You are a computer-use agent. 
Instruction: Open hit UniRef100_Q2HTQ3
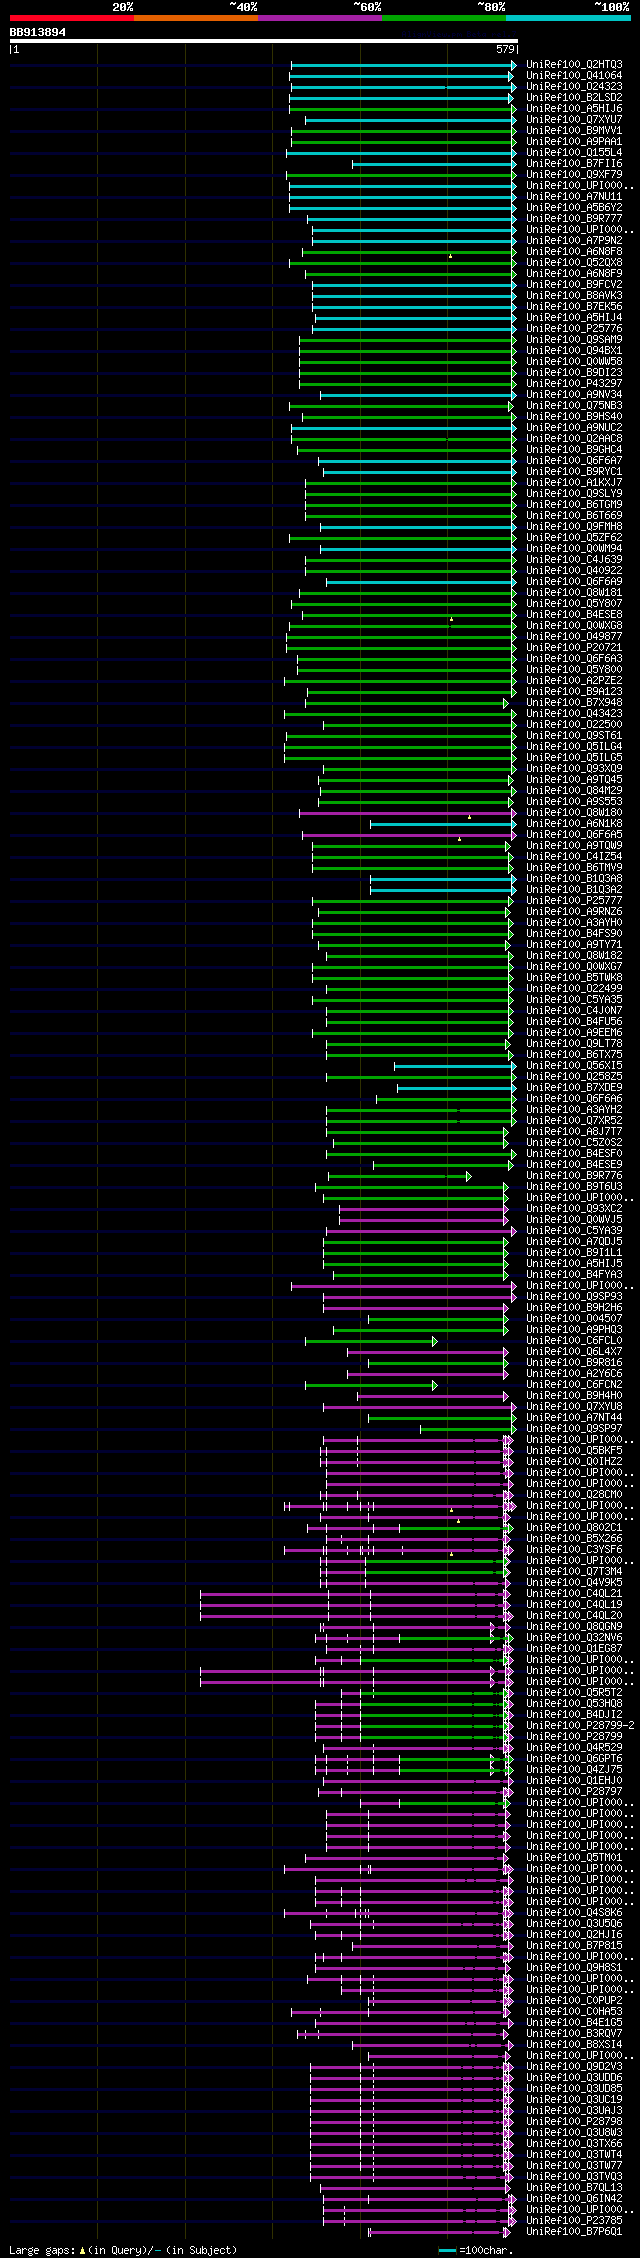click(574, 64)
